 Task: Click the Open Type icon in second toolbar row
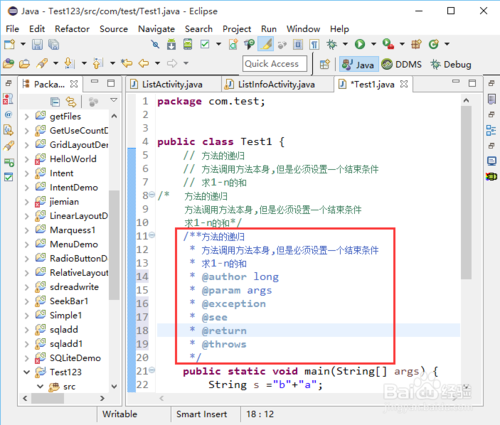pyautogui.click(x=9, y=63)
